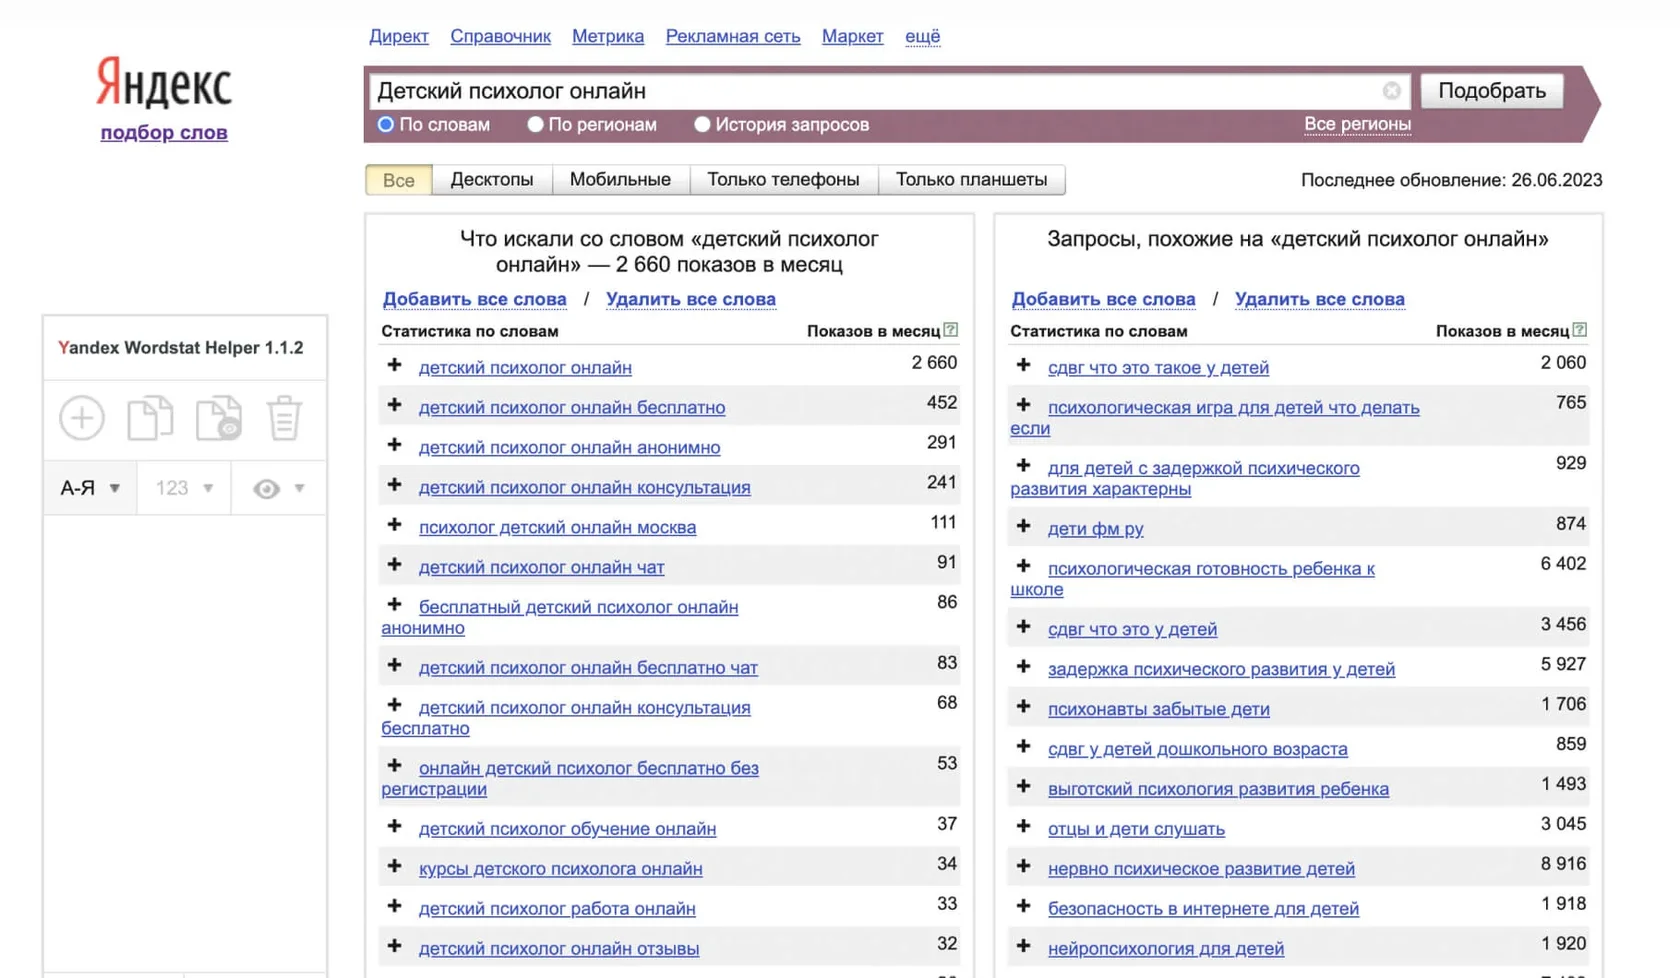
Task: Open 'задержка психического развития у детей' link
Action: tap(1221, 668)
